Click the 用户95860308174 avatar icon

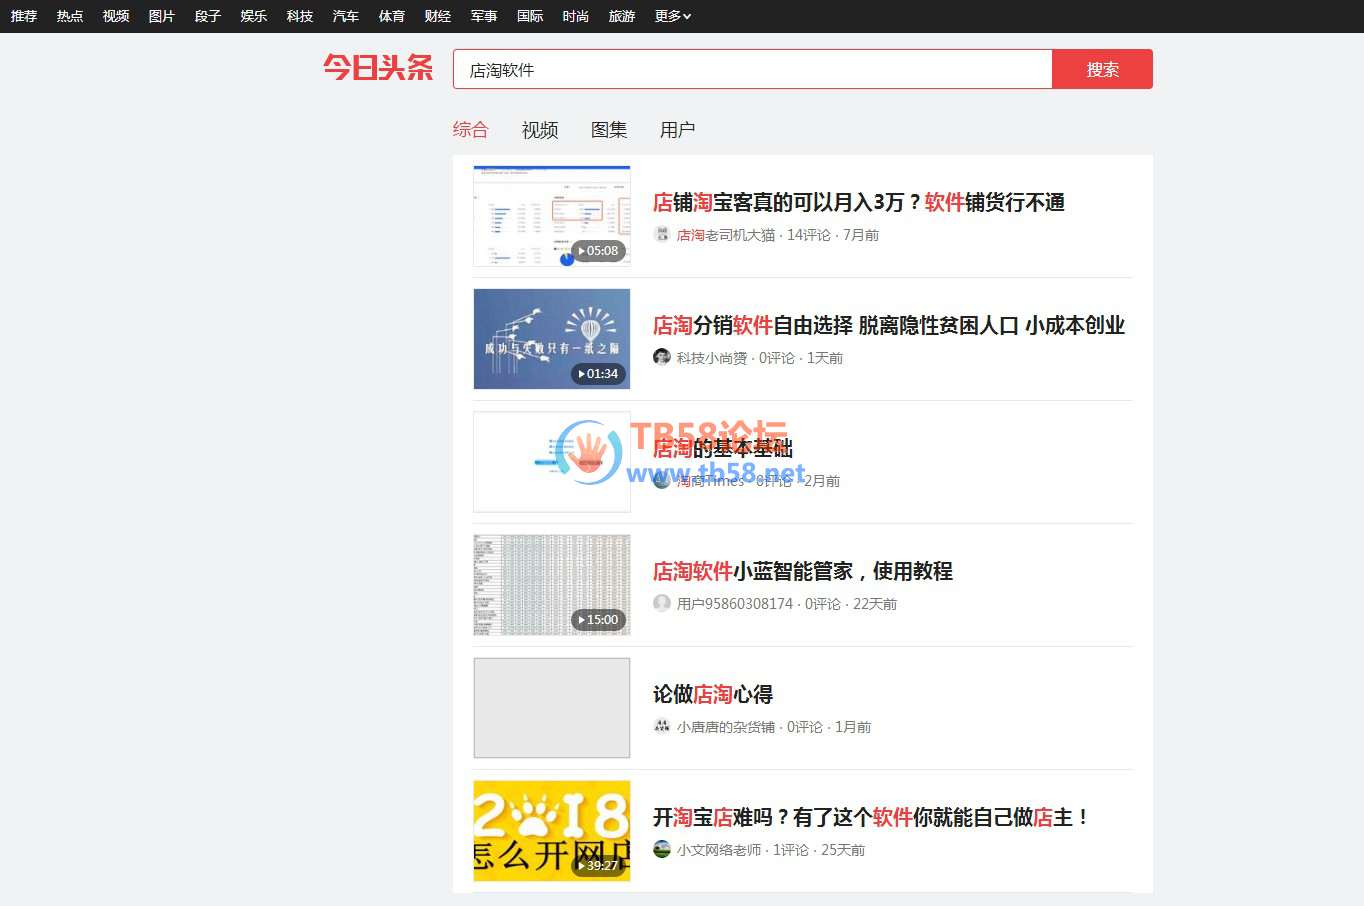click(x=661, y=603)
